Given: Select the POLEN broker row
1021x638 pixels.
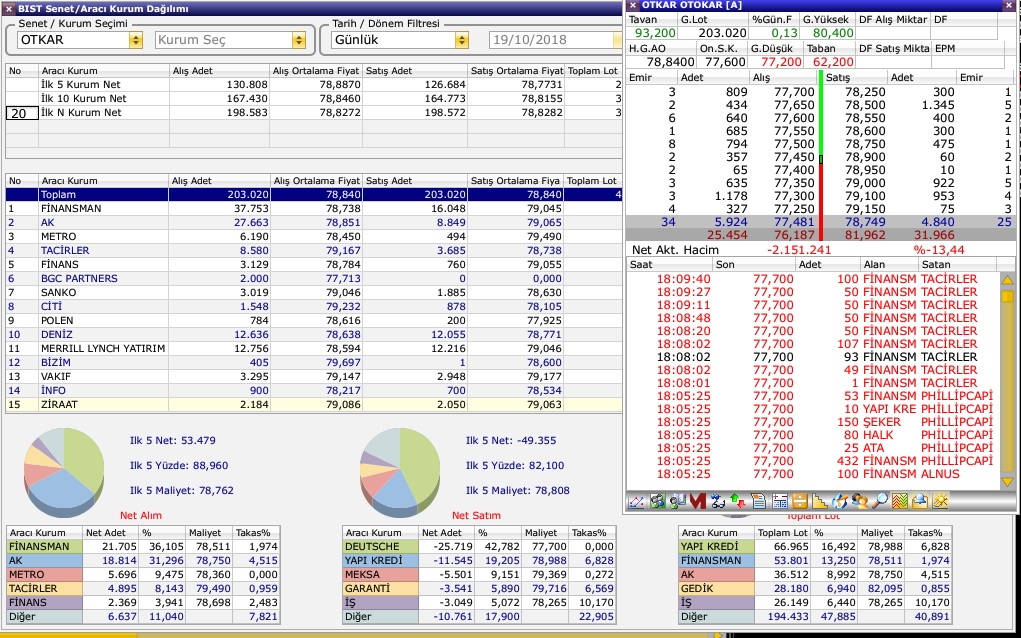Looking at the screenshot, I should pyautogui.click(x=314, y=321).
